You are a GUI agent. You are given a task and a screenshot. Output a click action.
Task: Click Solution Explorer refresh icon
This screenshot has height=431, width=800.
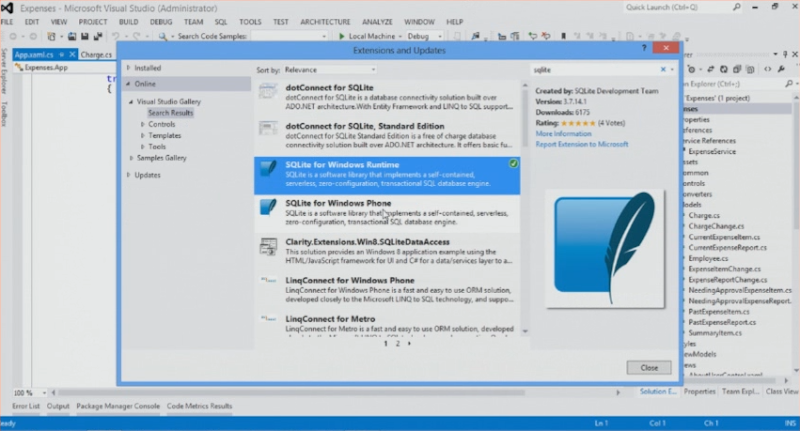point(723,69)
